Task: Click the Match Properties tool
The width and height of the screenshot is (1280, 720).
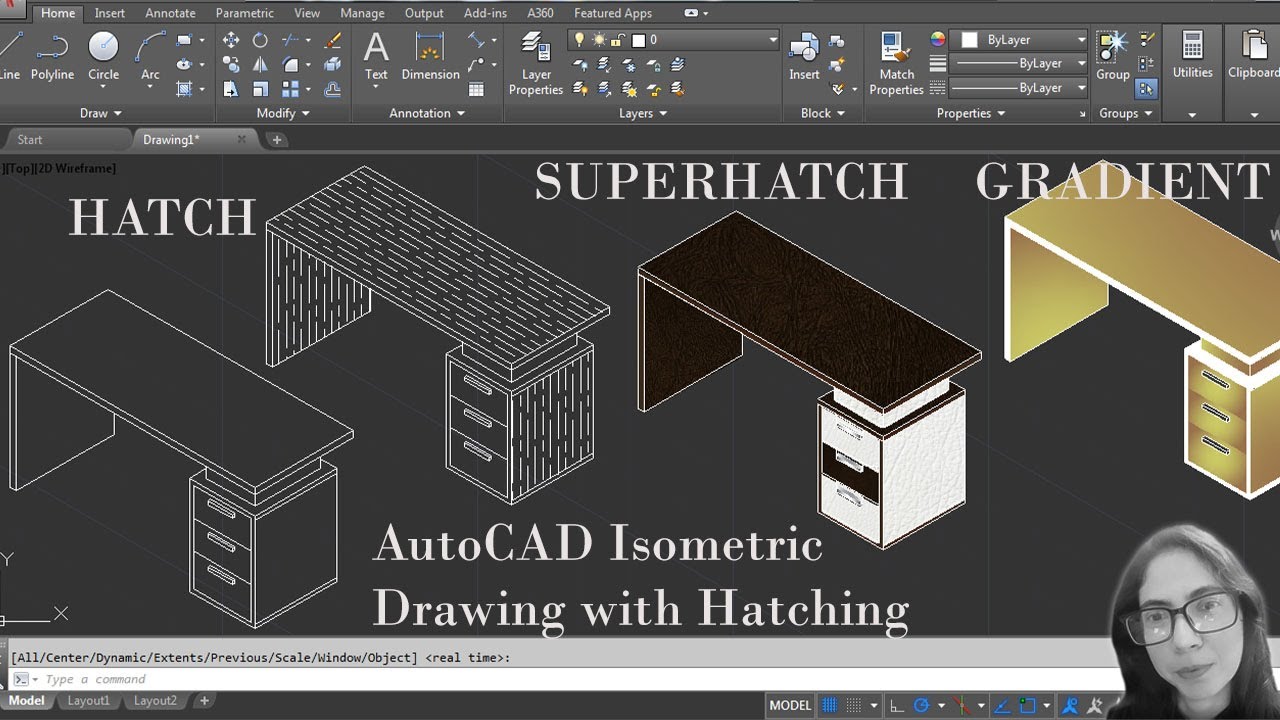Action: [x=896, y=64]
